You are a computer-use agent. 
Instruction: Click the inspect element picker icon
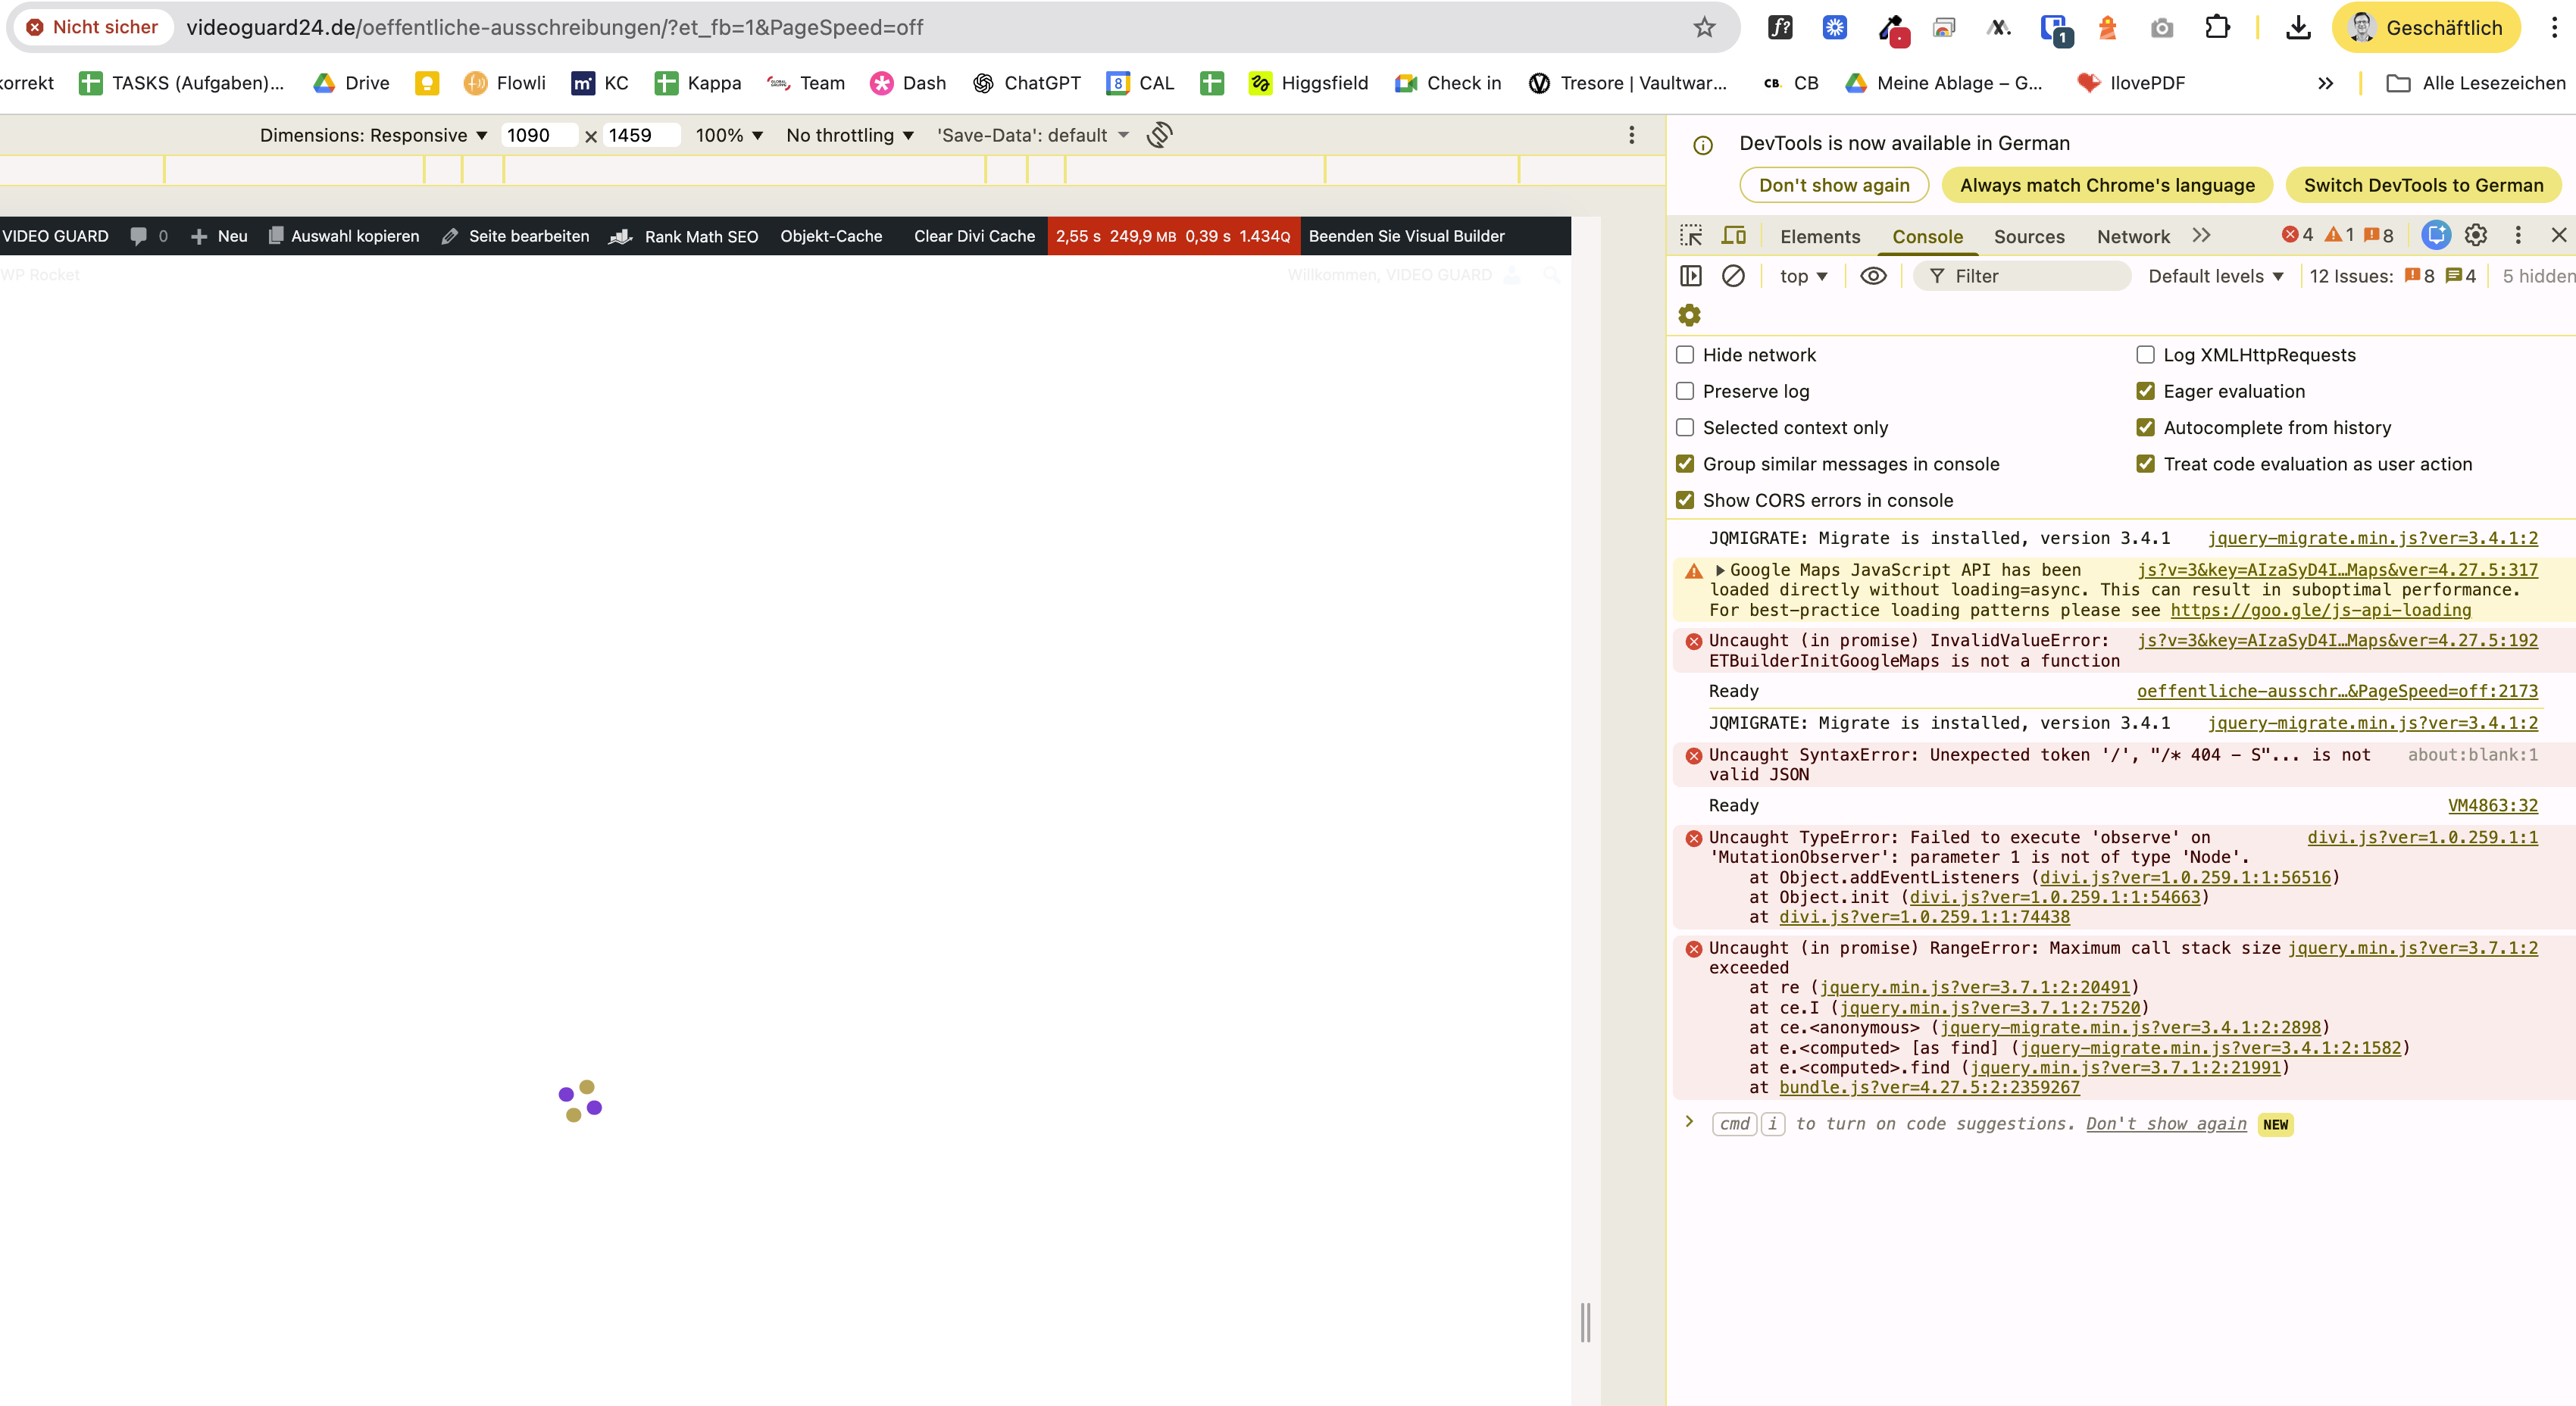tap(1691, 236)
